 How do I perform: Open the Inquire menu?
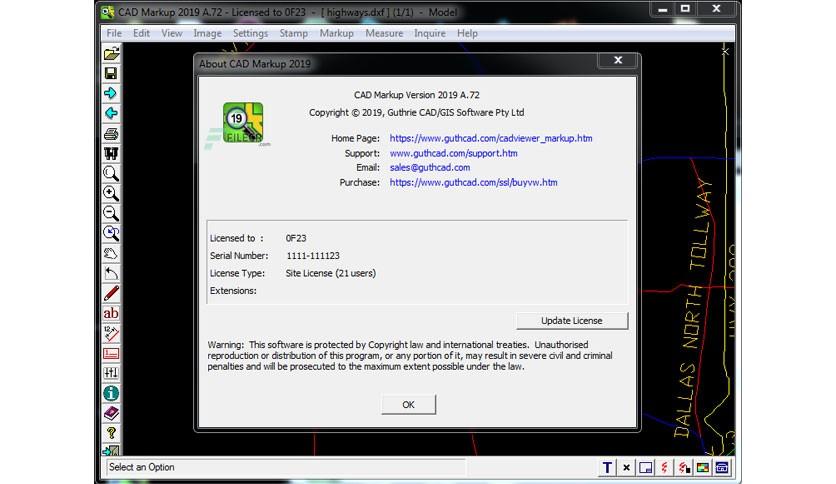point(430,33)
